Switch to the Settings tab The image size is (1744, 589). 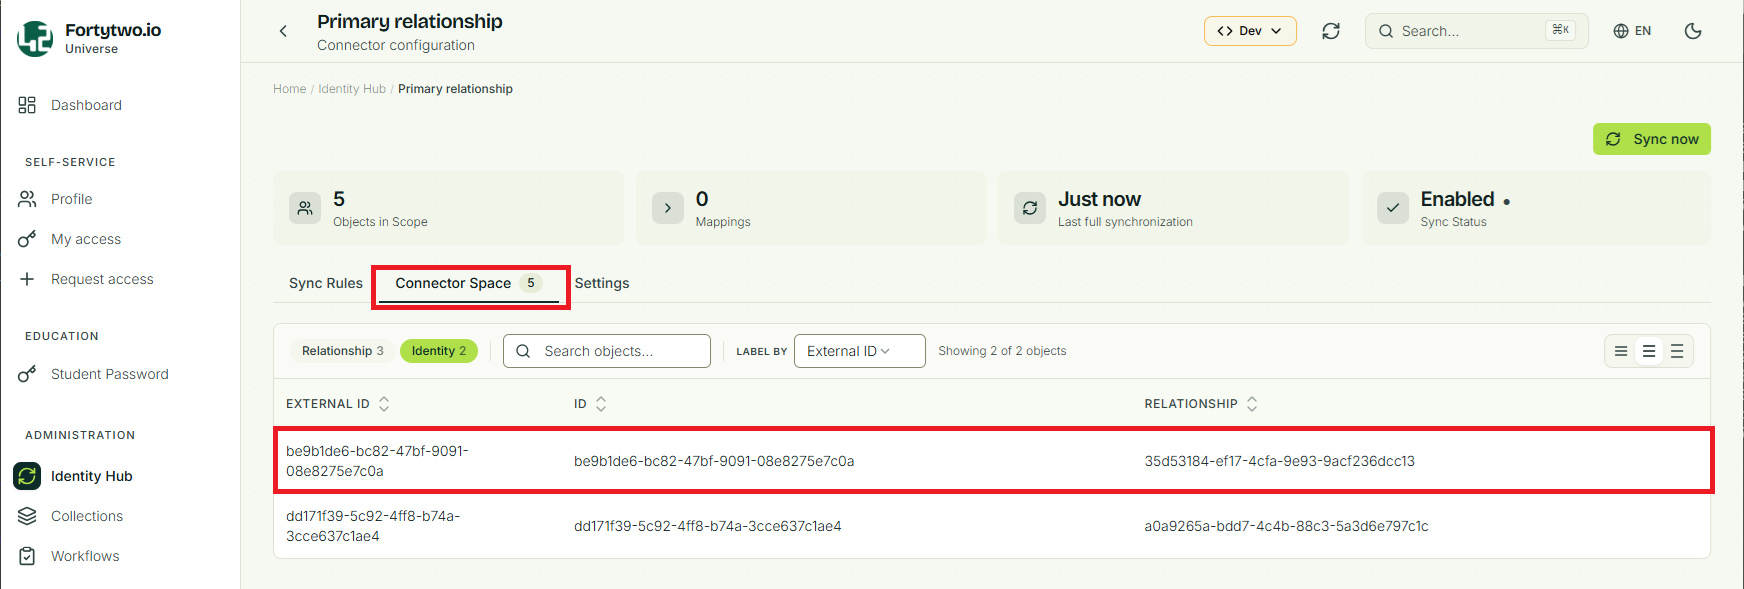click(x=602, y=283)
